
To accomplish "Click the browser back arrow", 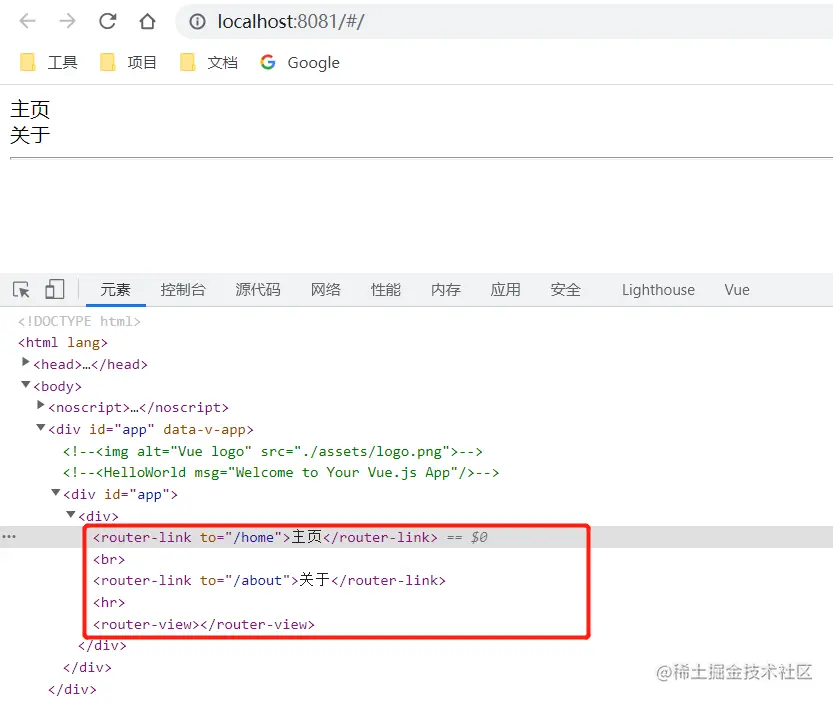I will point(27,21).
